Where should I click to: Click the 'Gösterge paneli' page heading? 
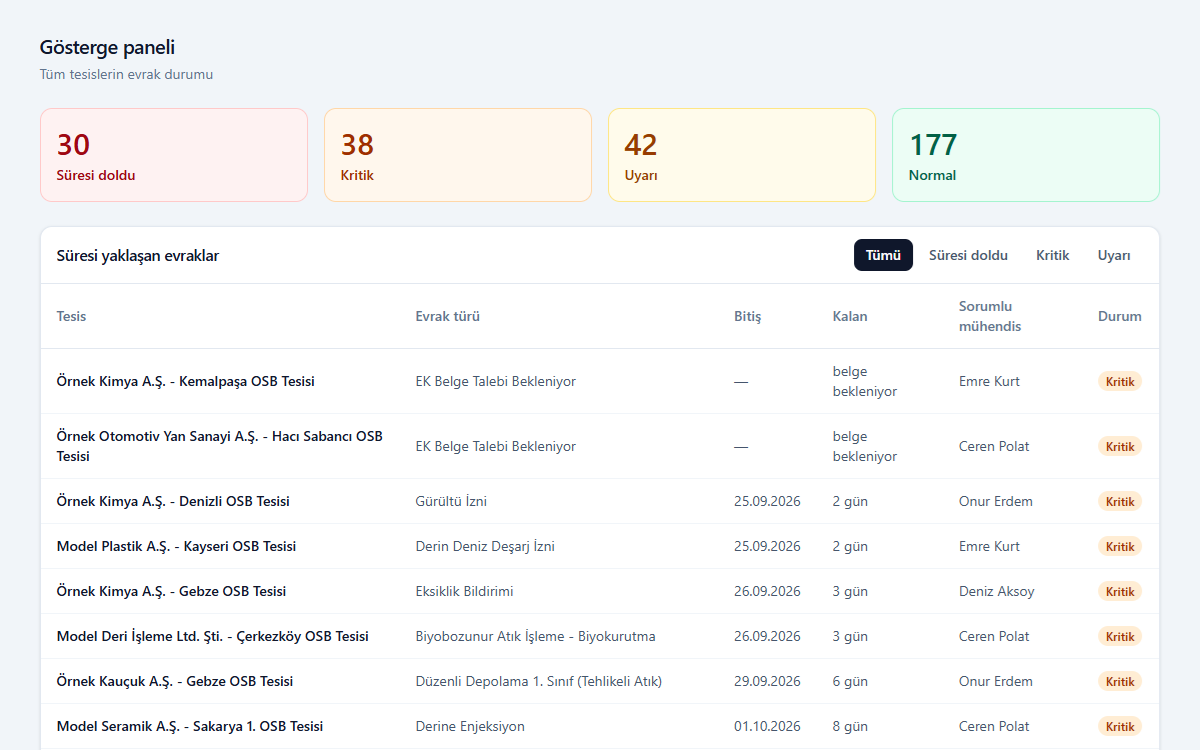tap(108, 47)
